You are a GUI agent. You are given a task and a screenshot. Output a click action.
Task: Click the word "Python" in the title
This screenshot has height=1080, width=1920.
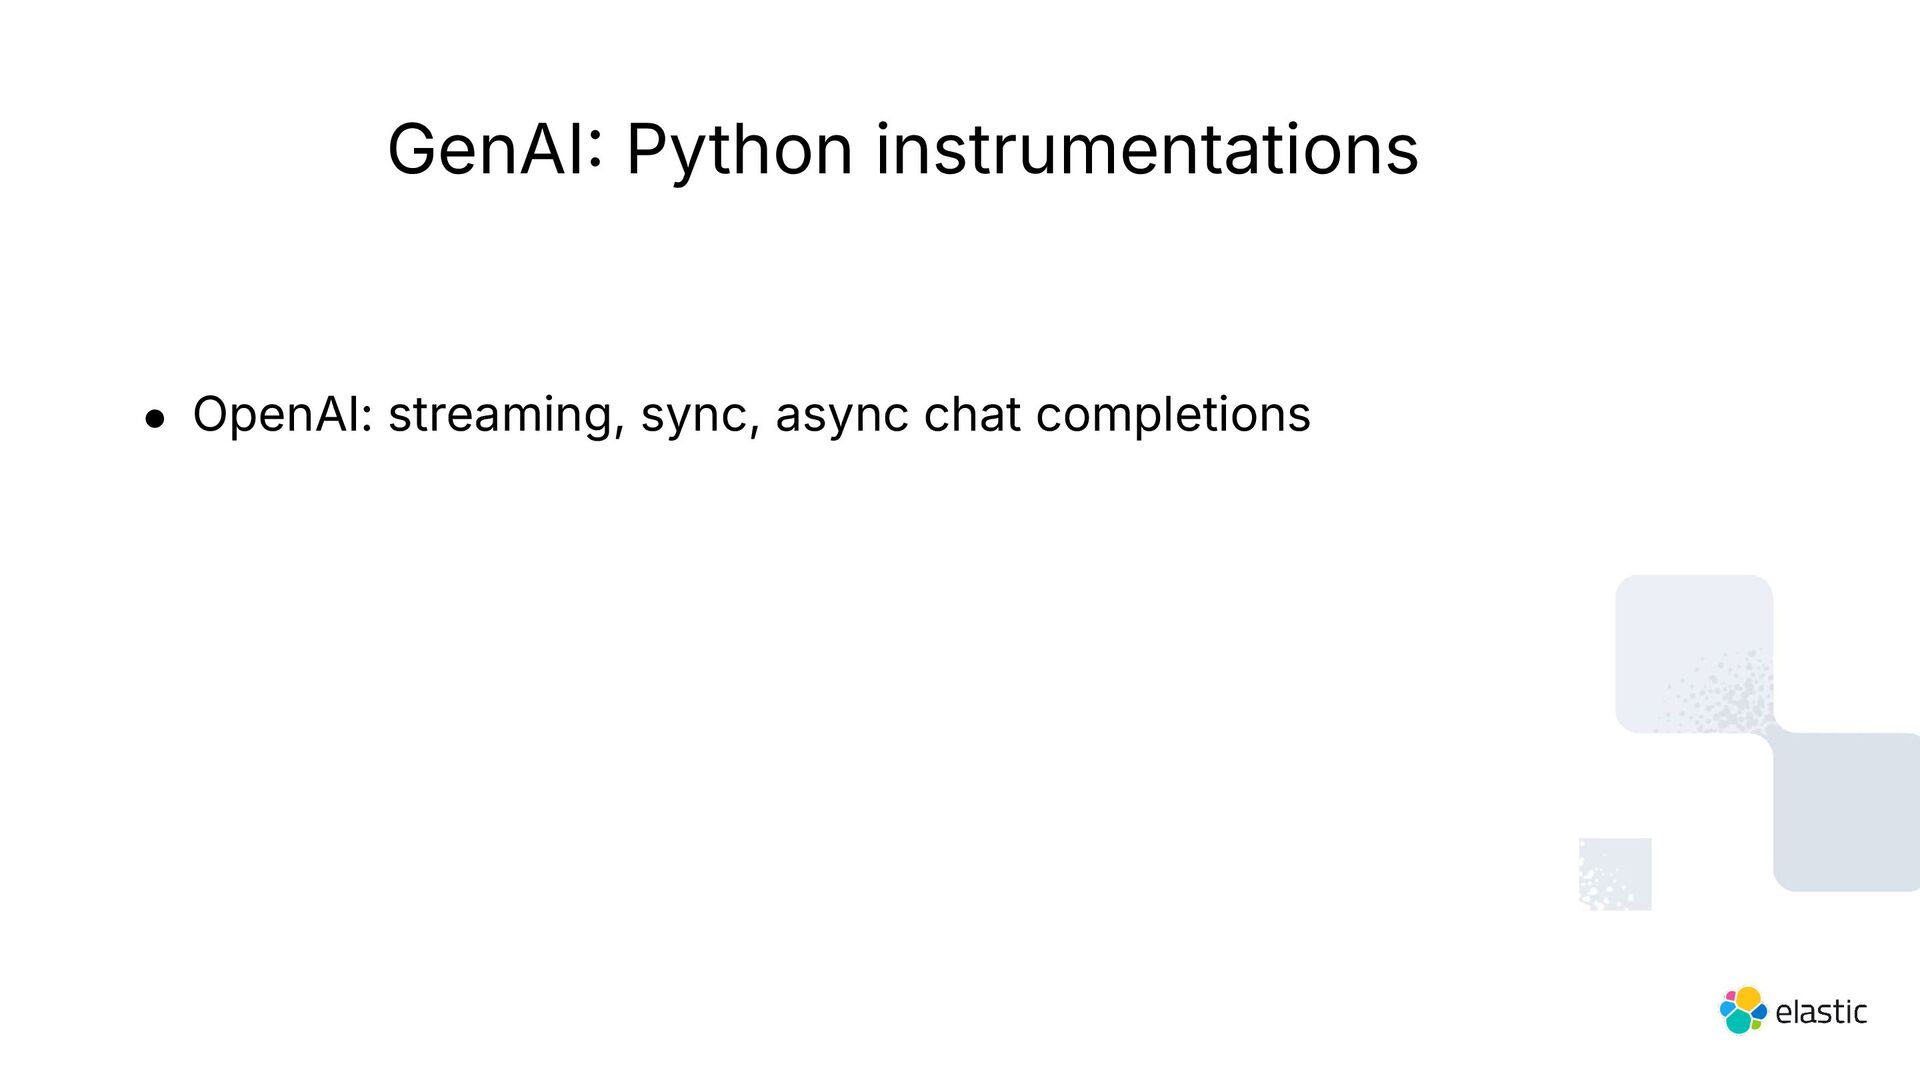click(739, 153)
